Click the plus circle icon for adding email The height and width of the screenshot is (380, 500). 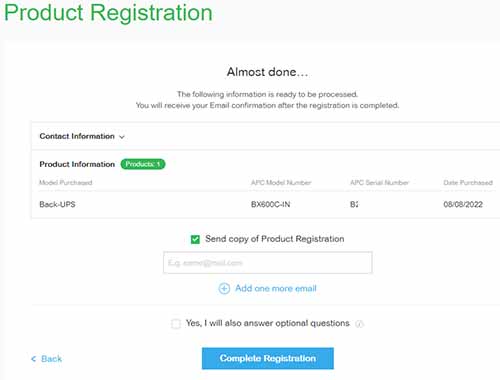[224, 288]
